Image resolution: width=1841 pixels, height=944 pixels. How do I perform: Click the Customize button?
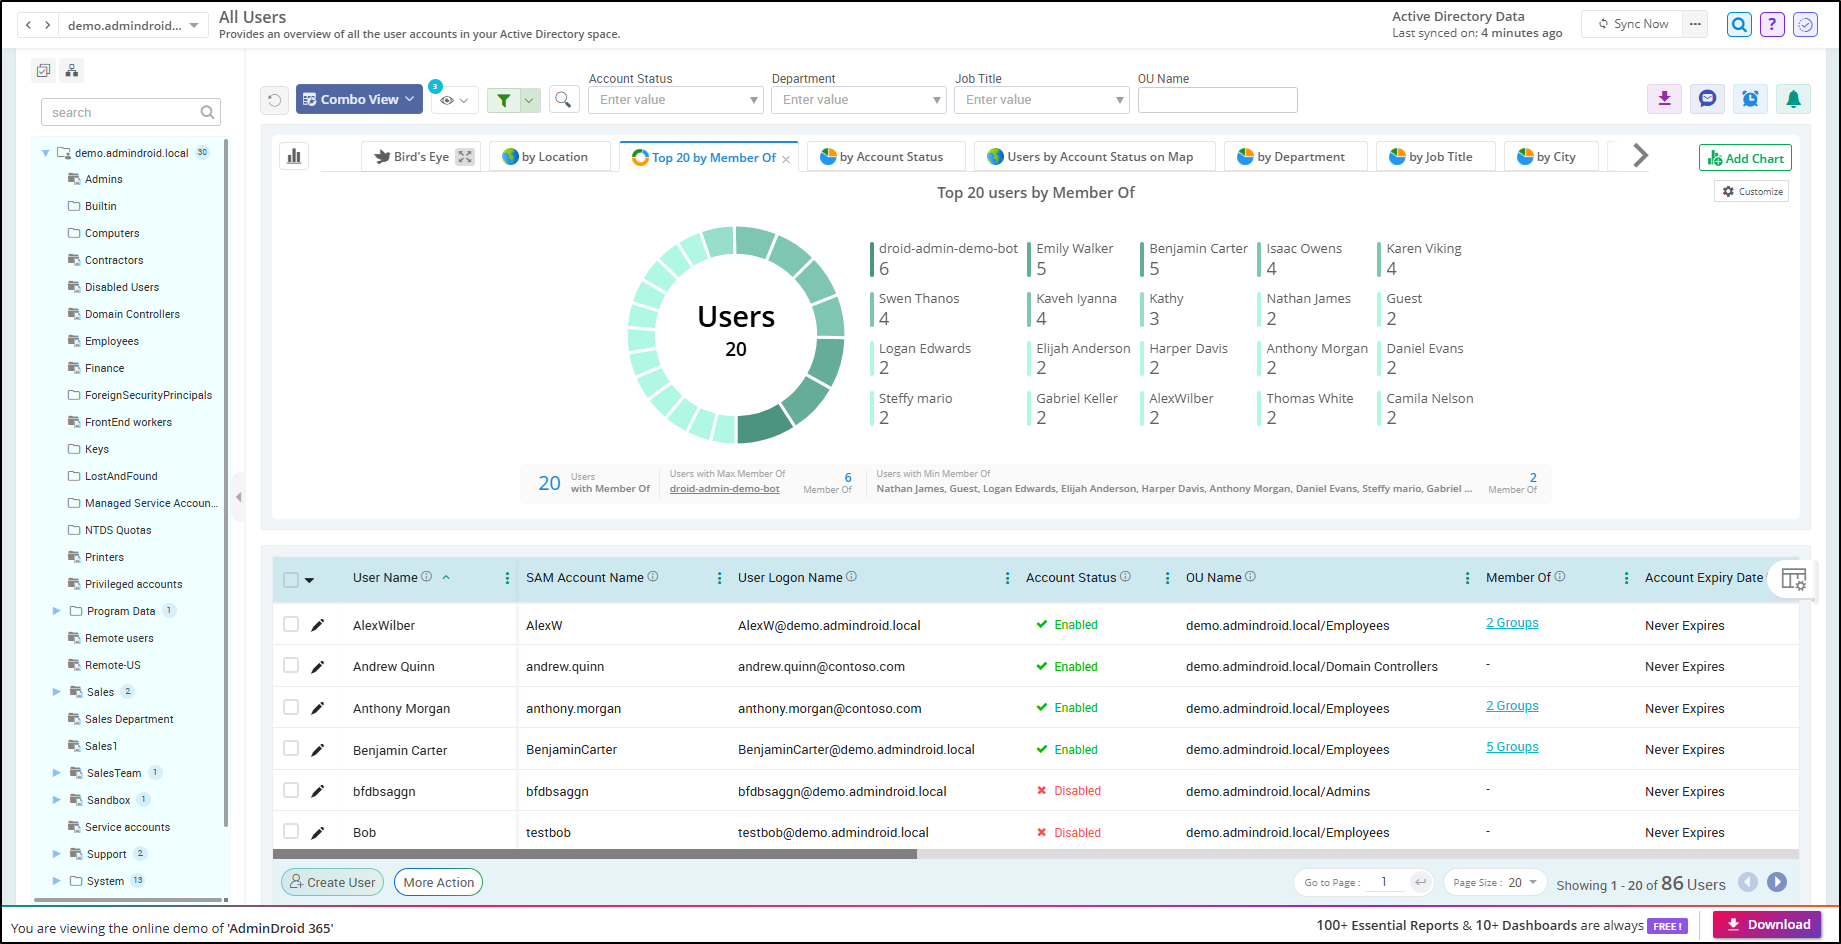point(1752,191)
